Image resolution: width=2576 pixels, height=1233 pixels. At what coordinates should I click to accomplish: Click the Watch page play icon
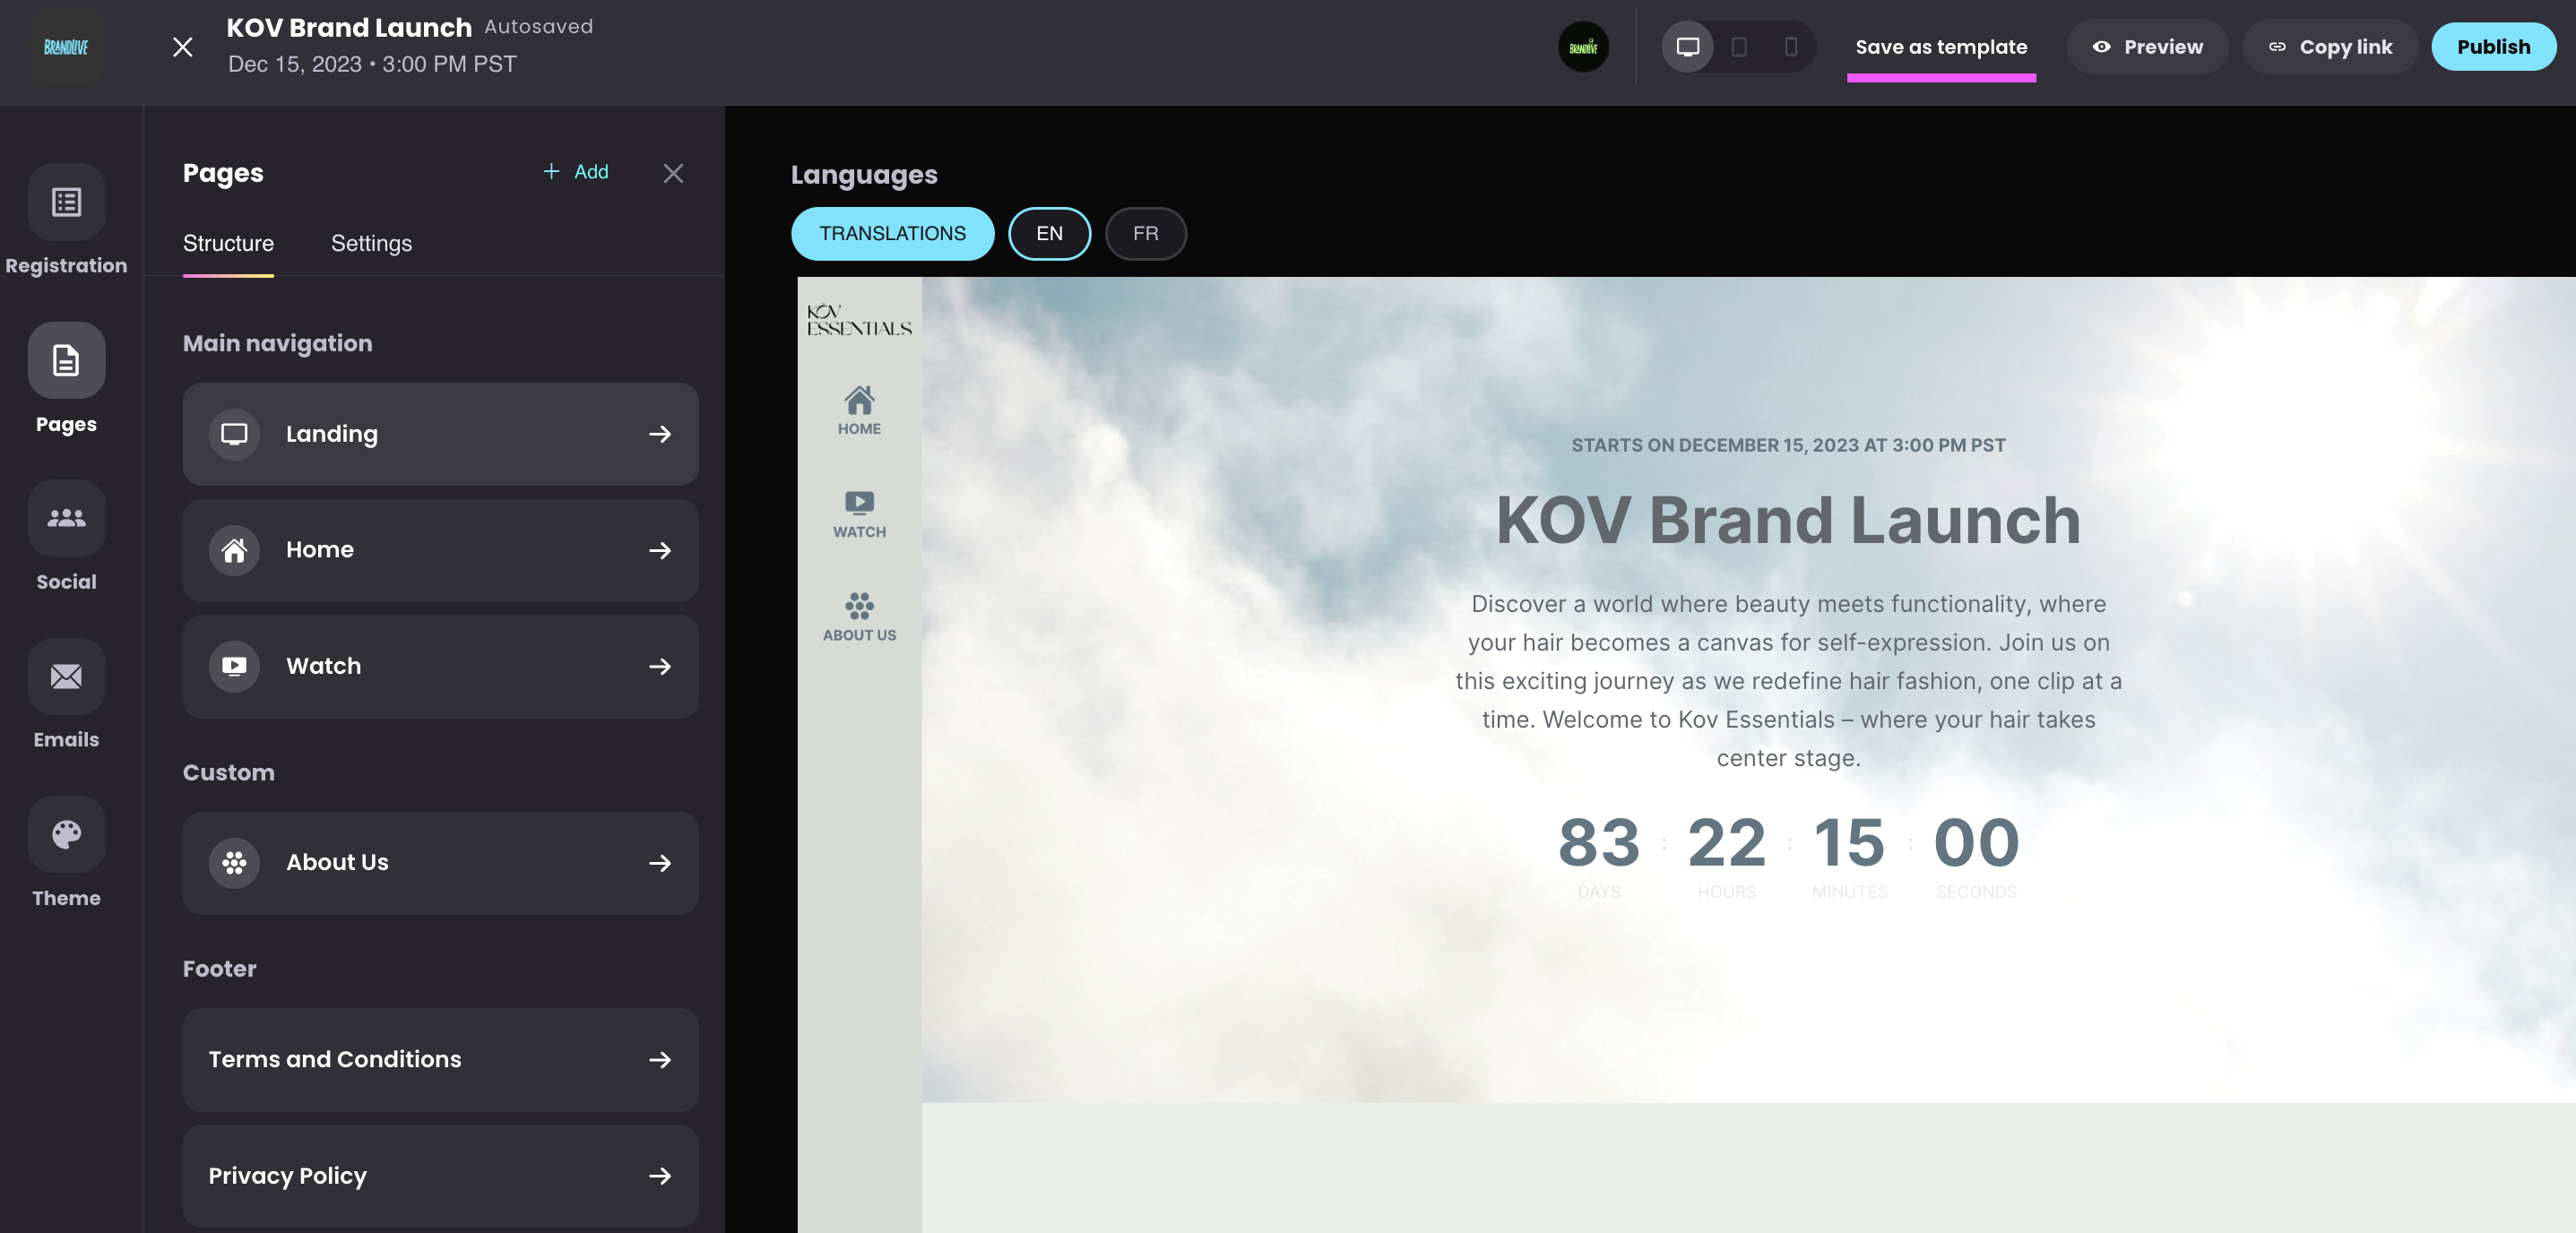[234, 666]
